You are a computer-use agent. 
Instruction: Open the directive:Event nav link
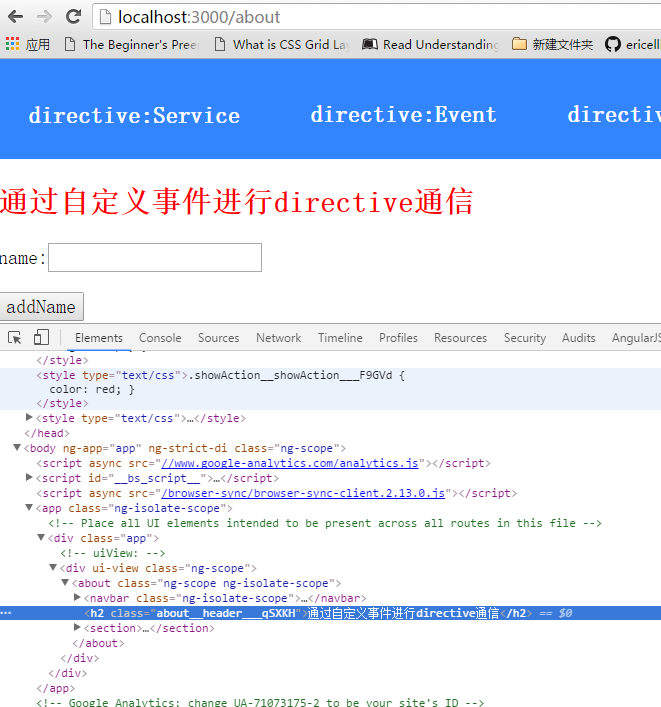point(404,115)
